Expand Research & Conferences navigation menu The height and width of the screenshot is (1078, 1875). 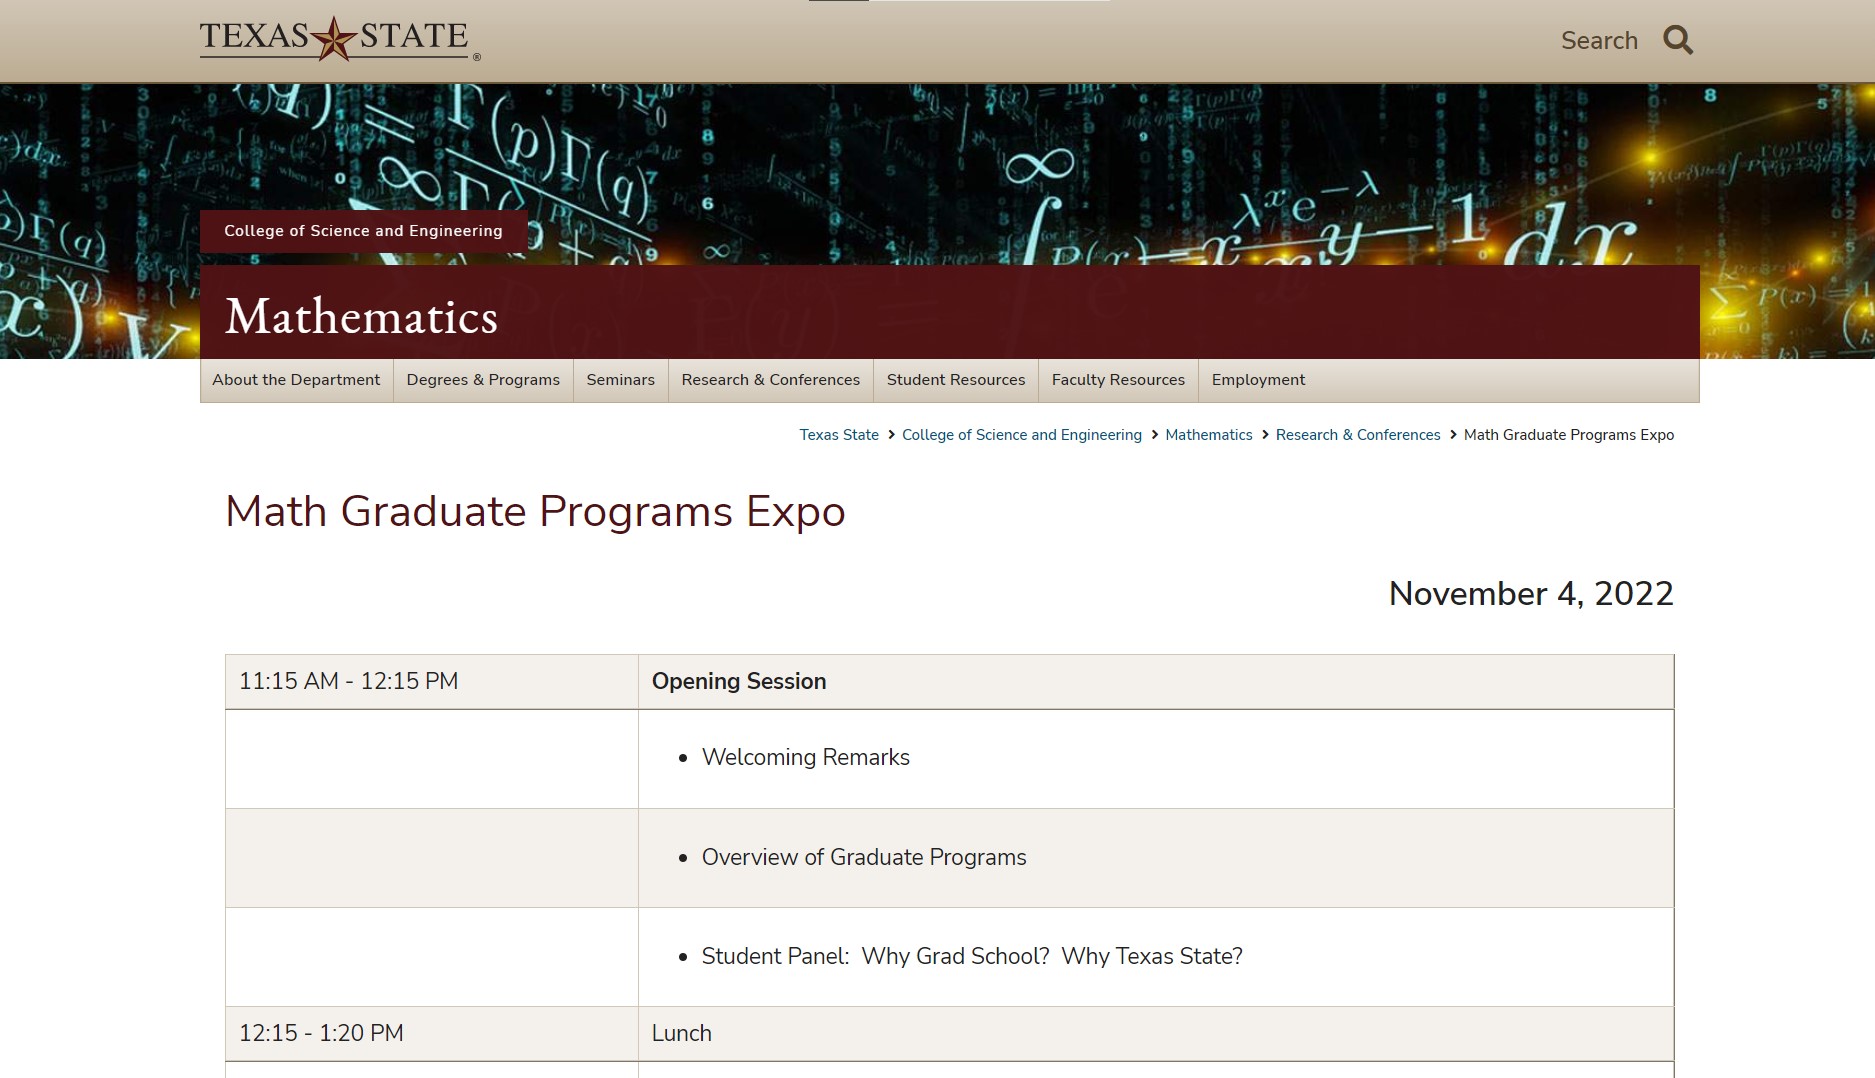[770, 380]
